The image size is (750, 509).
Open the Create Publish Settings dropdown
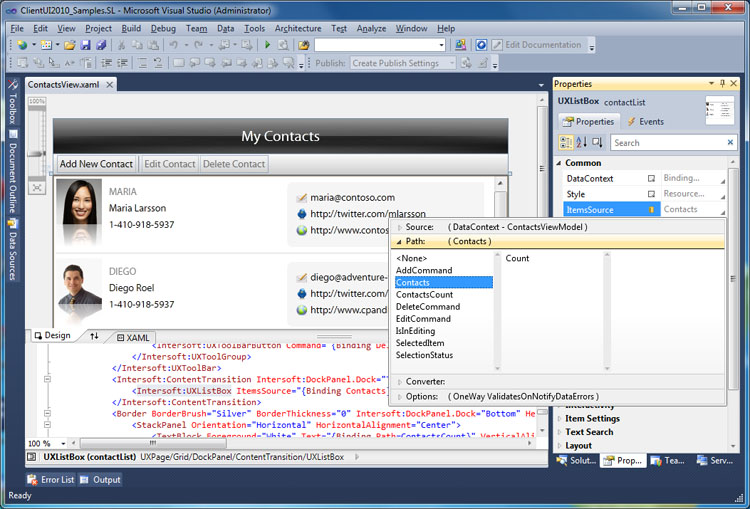450,63
